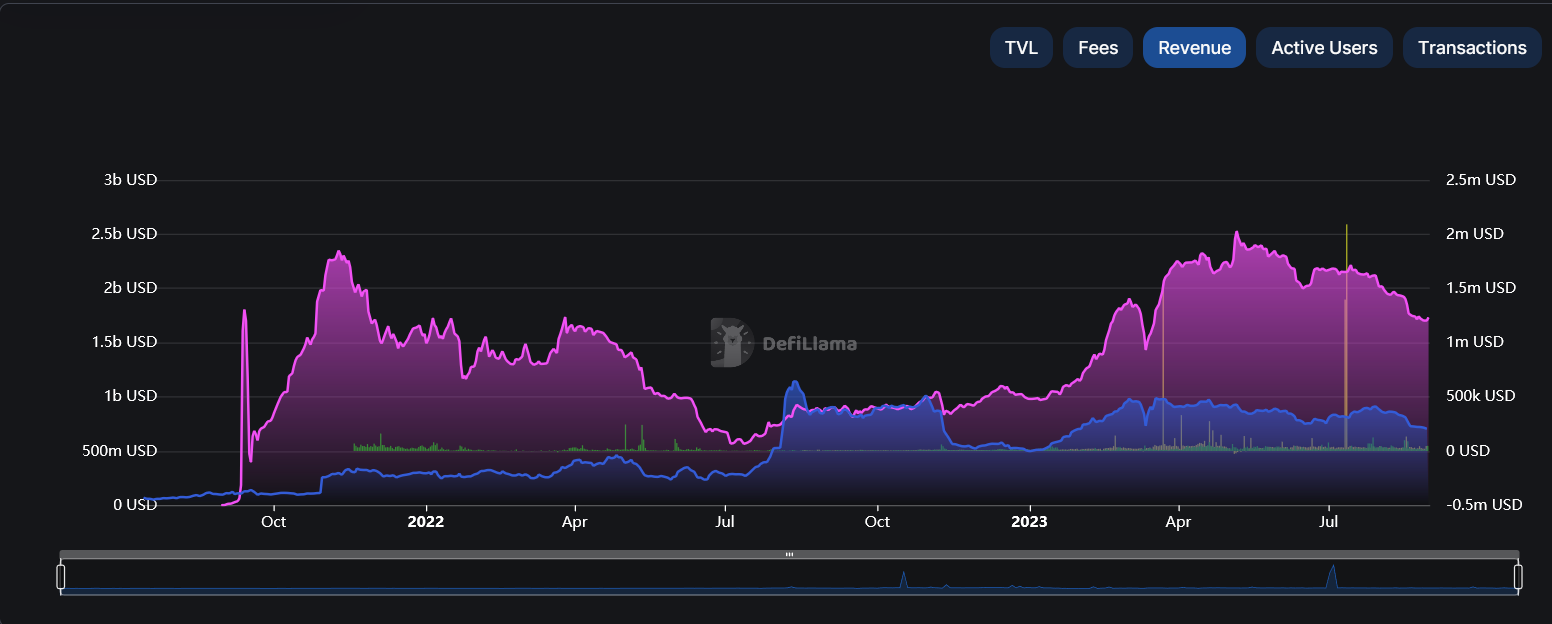Click the 2023 label on the x-axis
The height and width of the screenshot is (624, 1552).
1029,521
